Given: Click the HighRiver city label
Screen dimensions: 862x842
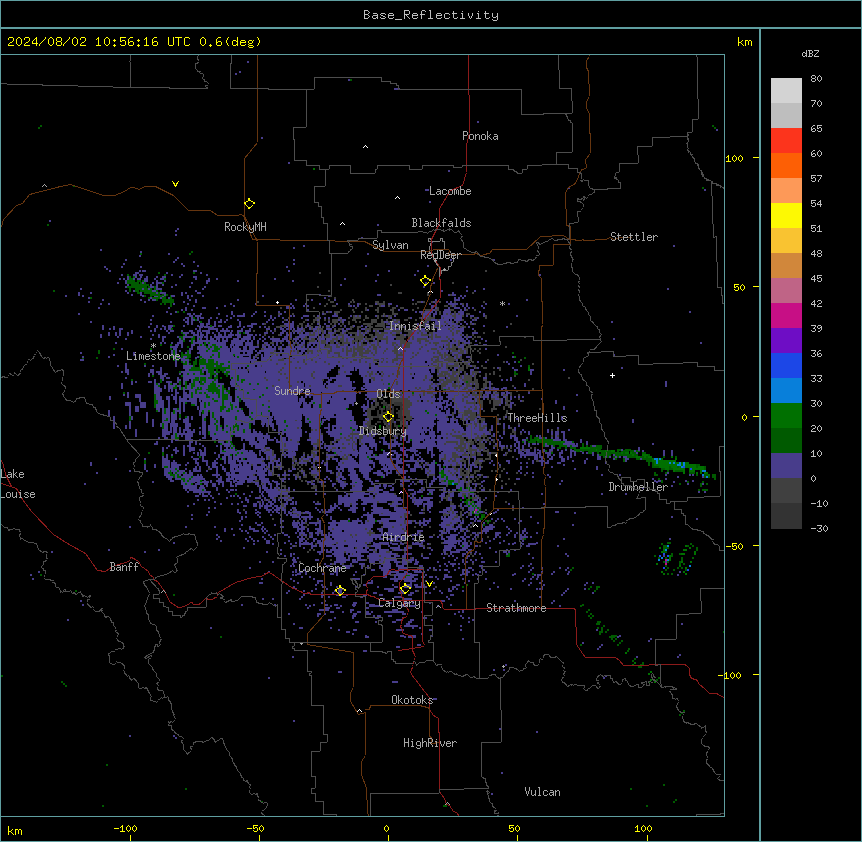Looking at the screenshot, I should [x=430, y=743].
